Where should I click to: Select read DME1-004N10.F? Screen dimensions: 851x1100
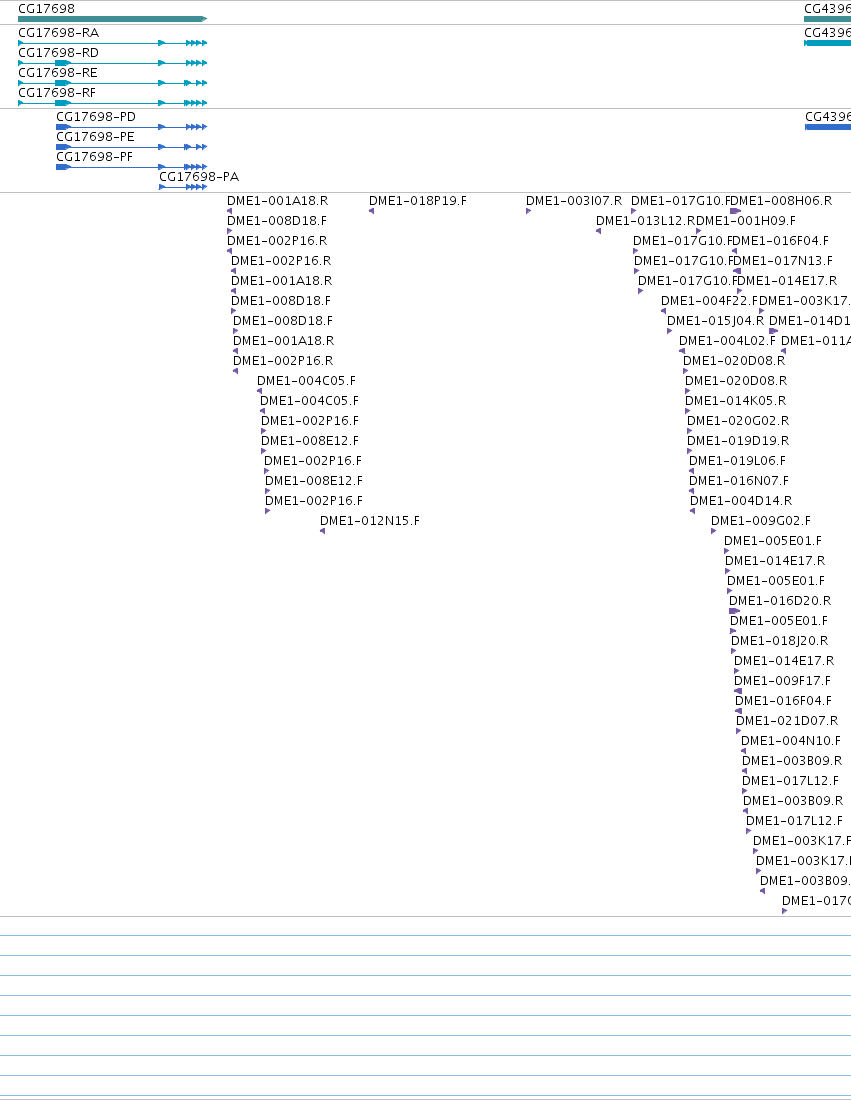coord(791,741)
